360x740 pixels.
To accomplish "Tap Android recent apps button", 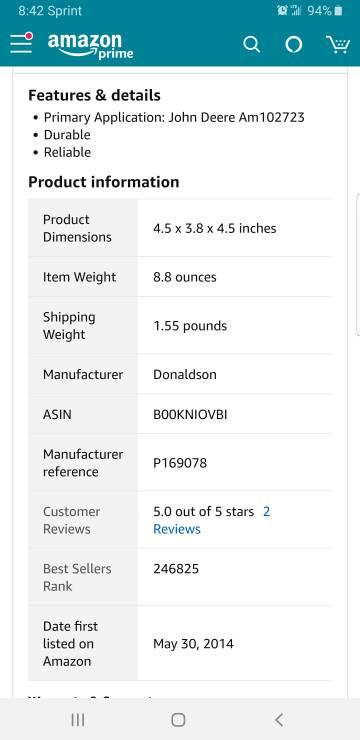I will pos(78,720).
